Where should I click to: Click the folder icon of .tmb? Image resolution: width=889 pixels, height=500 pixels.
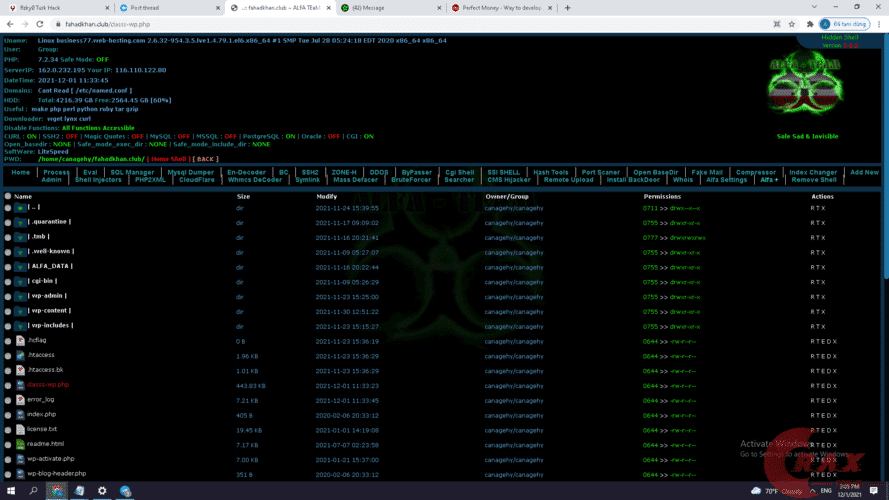point(20,238)
